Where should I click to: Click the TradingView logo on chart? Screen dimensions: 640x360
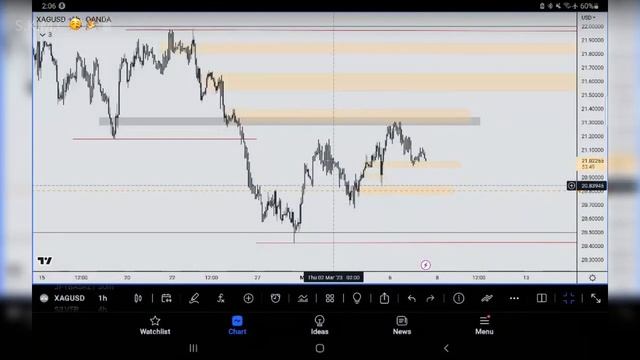coord(45,260)
